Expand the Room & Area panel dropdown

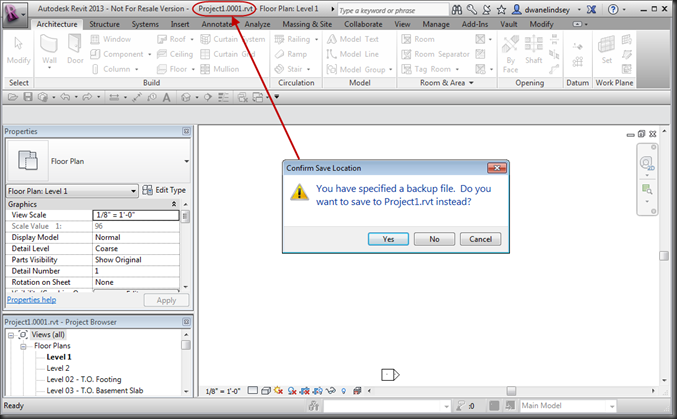point(471,83)
